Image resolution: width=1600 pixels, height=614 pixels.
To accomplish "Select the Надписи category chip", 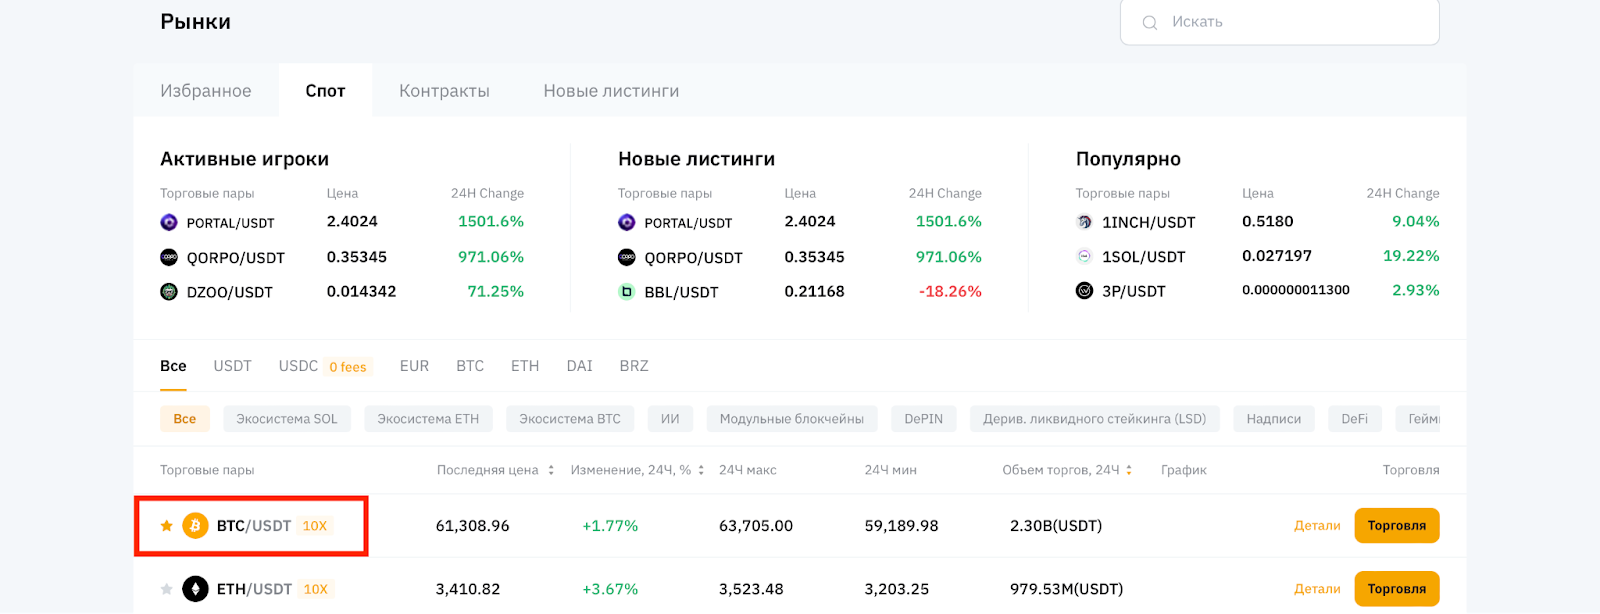I will click(1274, 419).
